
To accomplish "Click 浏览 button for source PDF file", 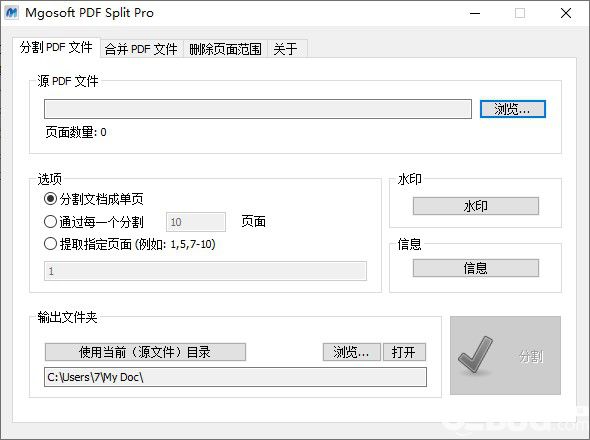I will 512,109.
